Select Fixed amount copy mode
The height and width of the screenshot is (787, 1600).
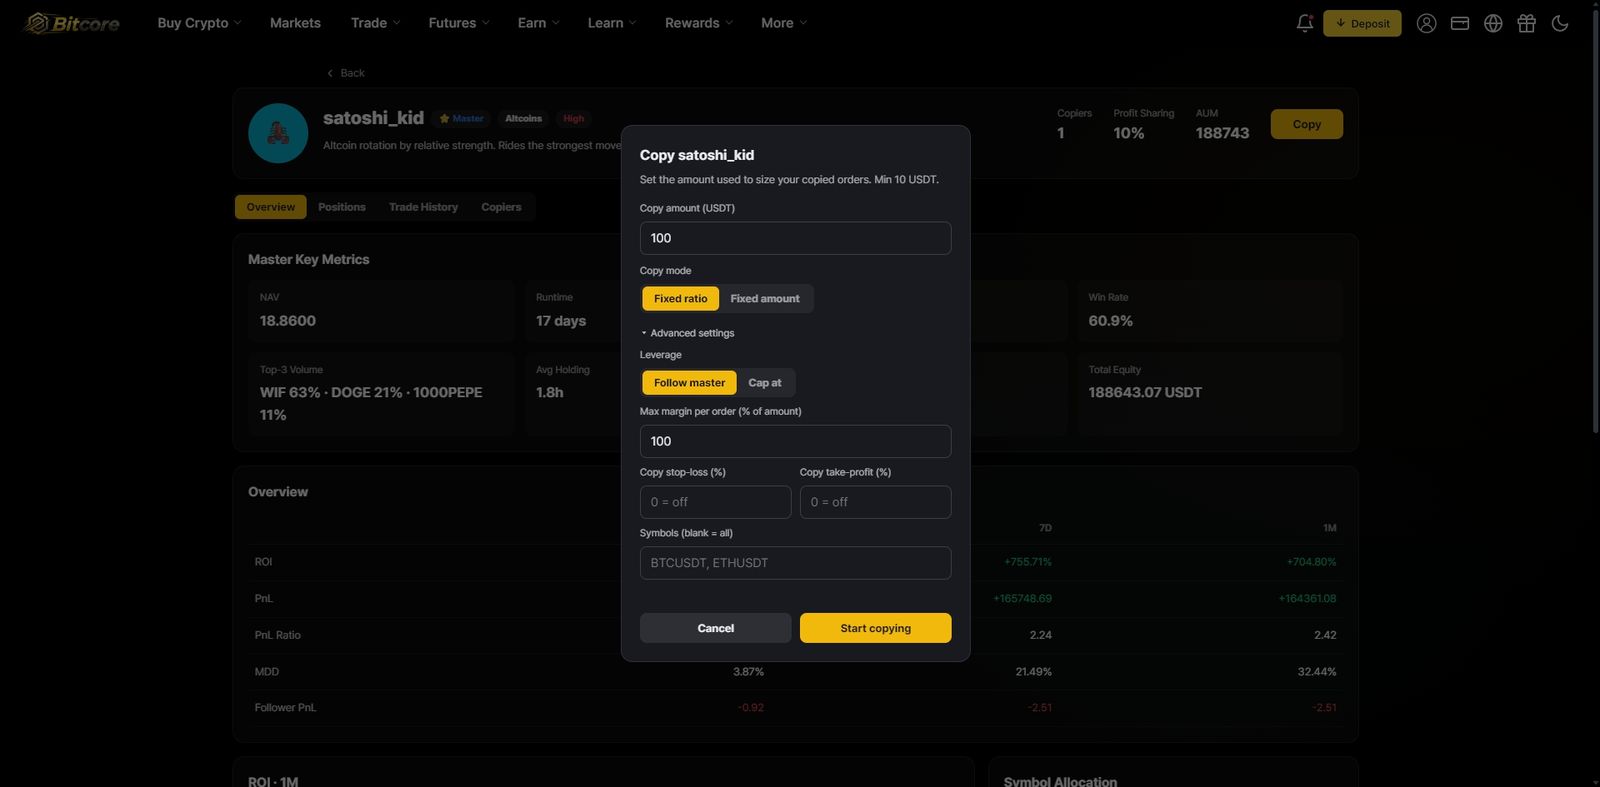765,298
